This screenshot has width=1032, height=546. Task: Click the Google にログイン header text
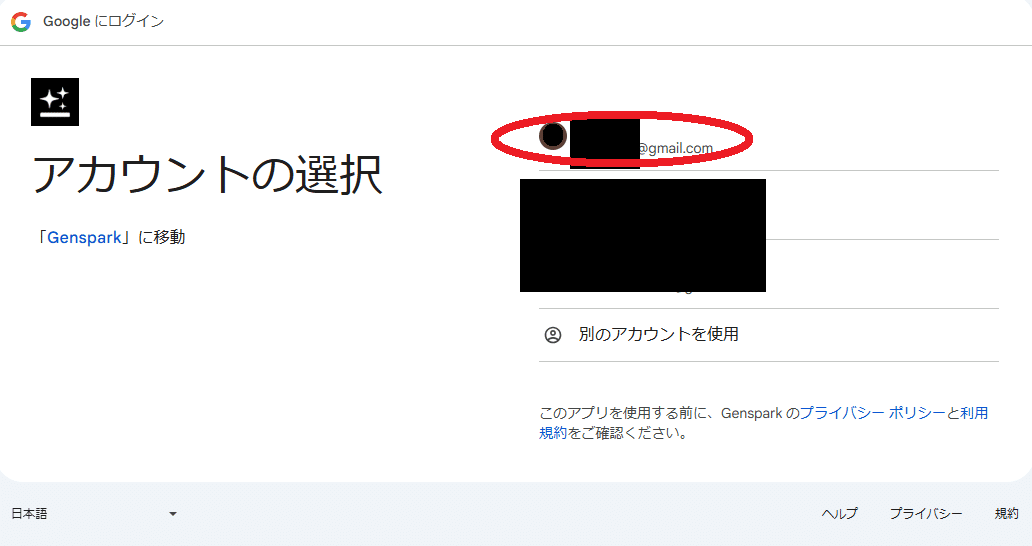tap(103, 22)
